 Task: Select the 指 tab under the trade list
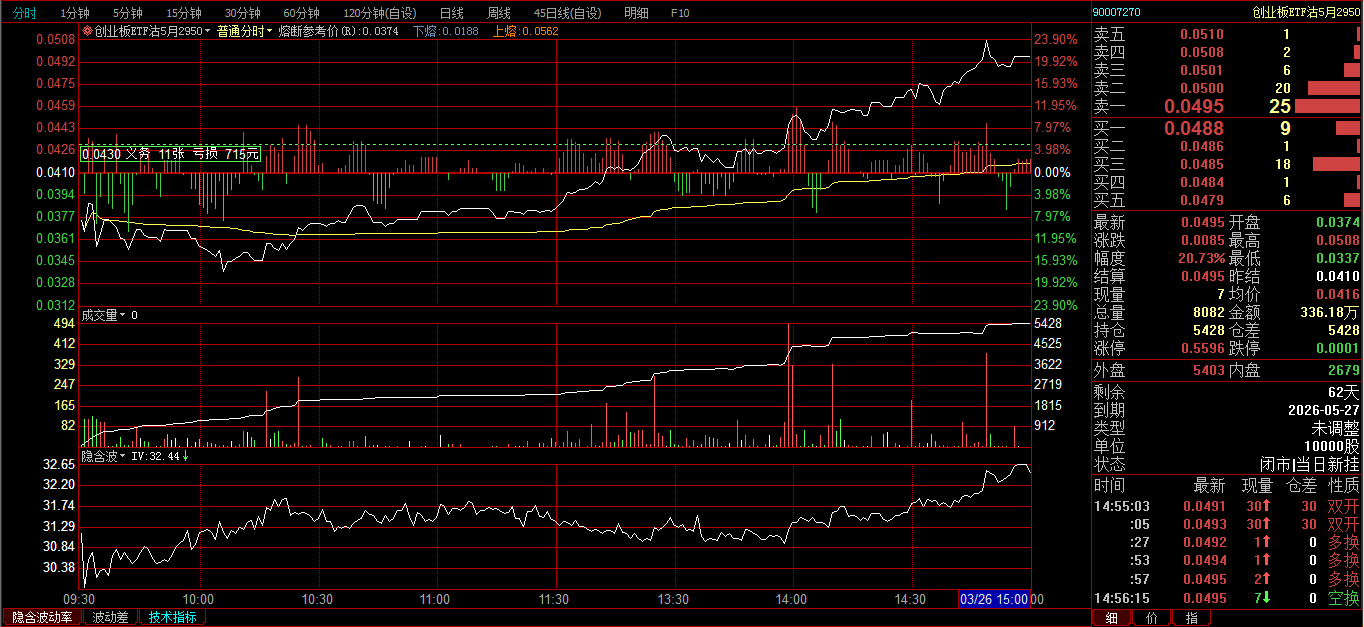pos(1191,618)
